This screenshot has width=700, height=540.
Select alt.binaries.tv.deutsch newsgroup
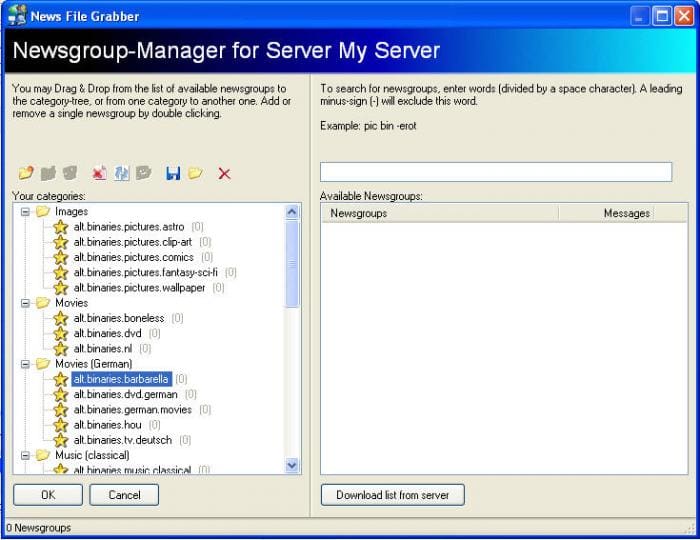[123, 440]
